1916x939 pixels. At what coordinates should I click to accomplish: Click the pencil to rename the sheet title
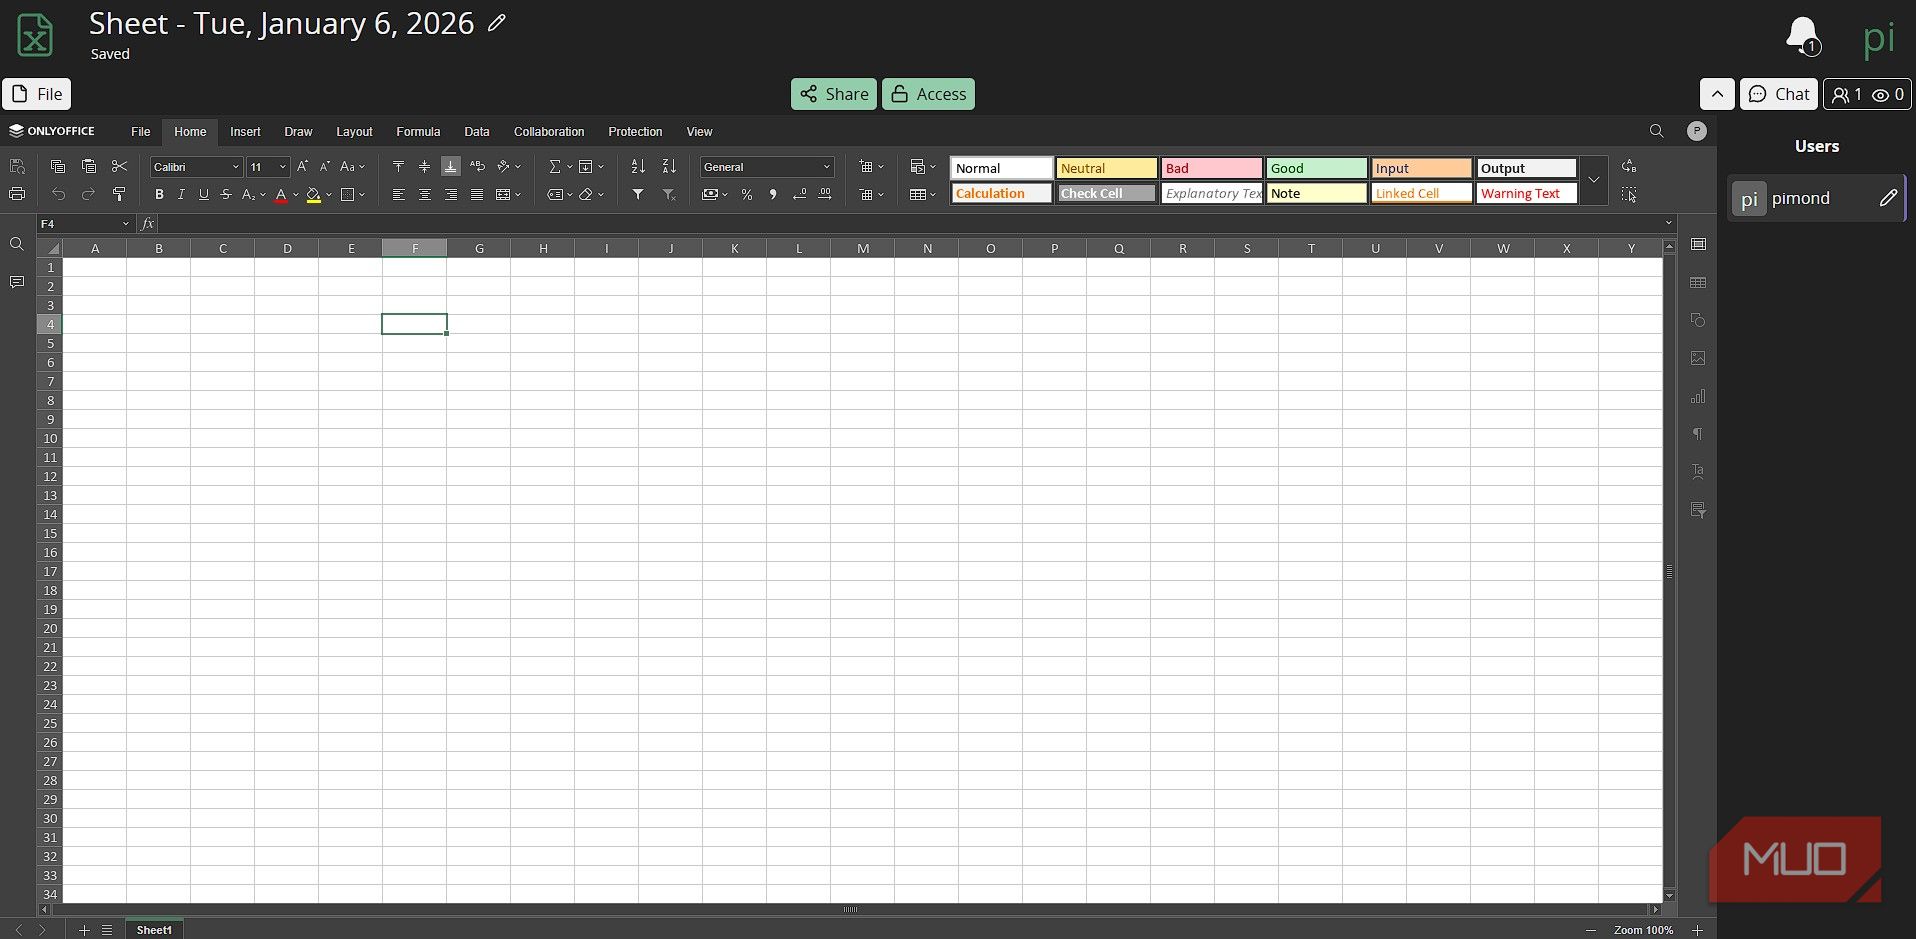tap(497, 23)
